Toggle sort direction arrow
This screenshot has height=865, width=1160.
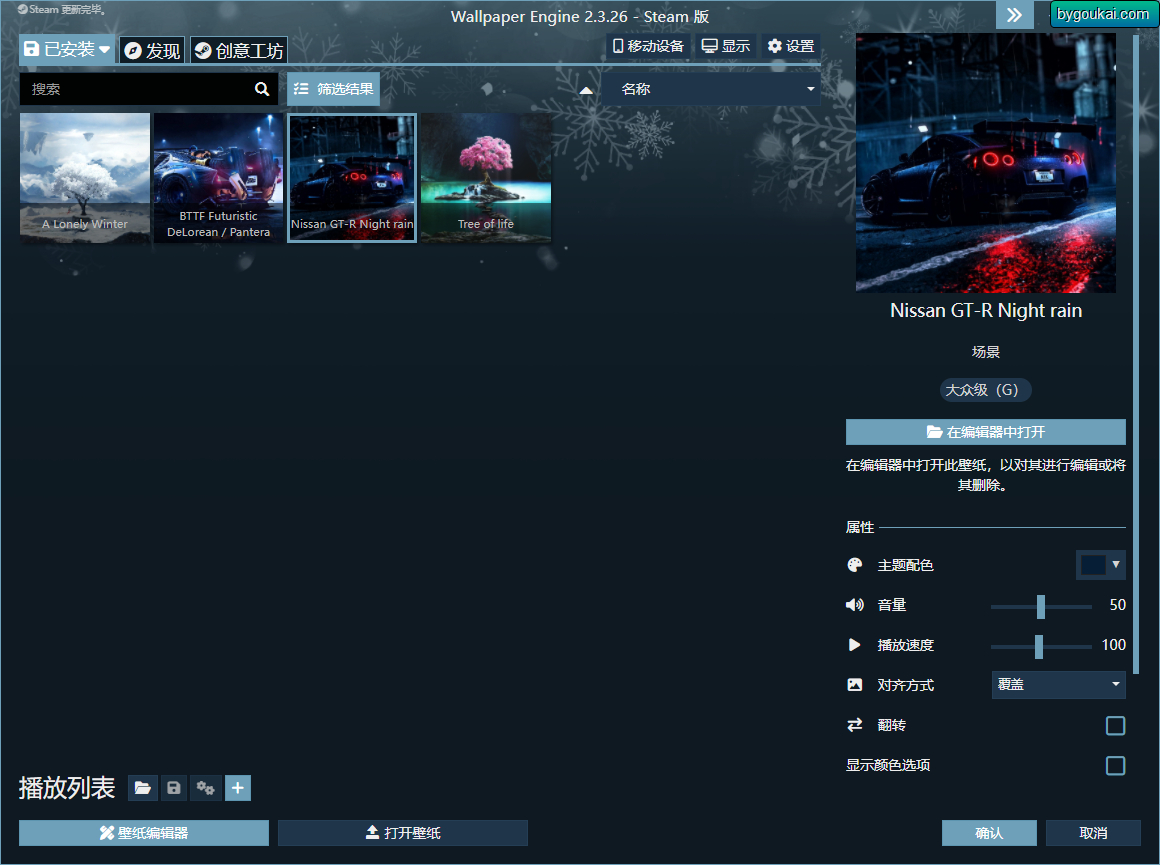[586, 90]
